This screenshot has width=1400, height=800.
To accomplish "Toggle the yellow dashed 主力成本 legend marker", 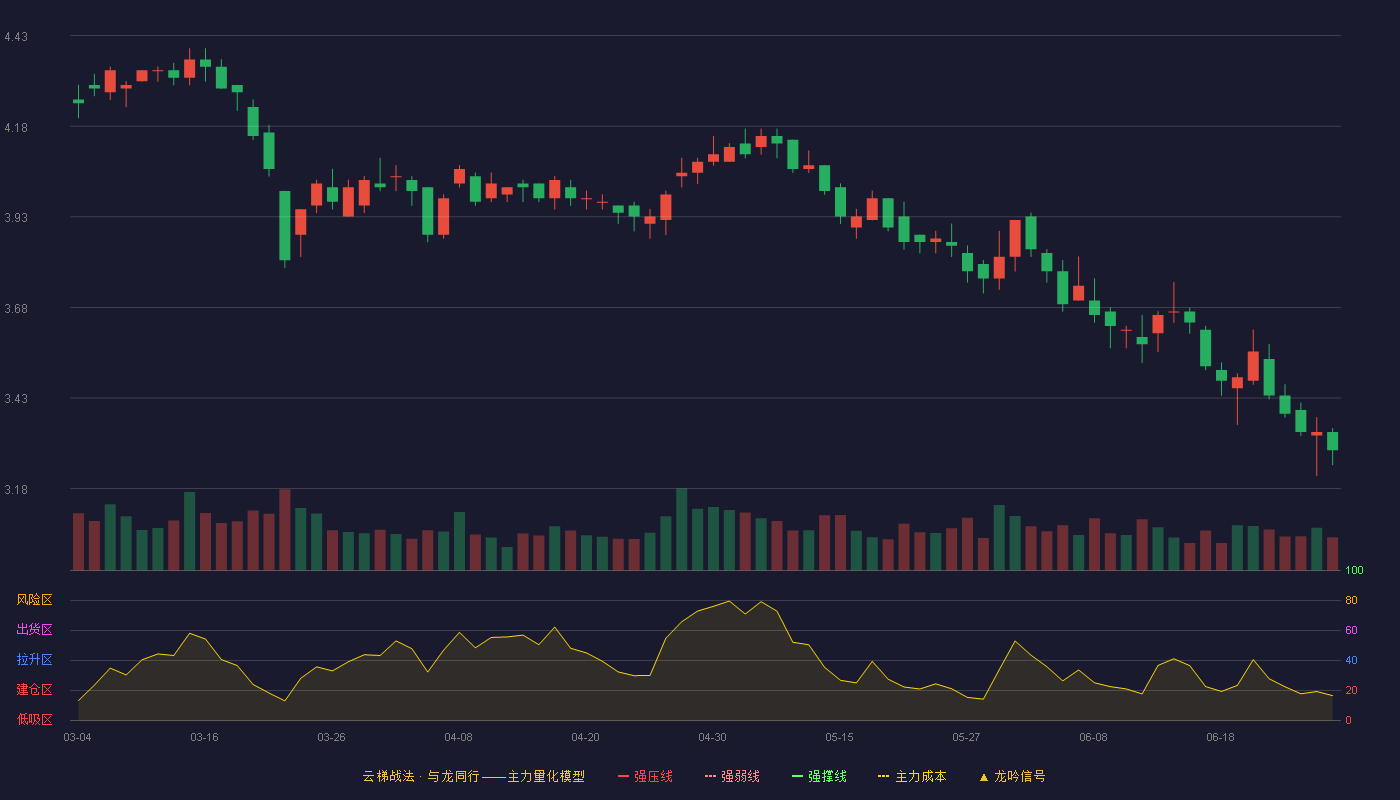I will pos(884,776).
